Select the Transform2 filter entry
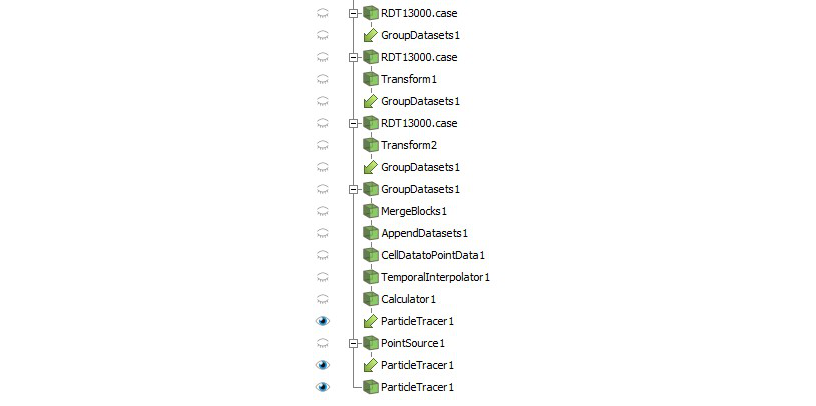The width and height of the screenshot is (816, 406). pyautogui.click(x=409, y=145)
